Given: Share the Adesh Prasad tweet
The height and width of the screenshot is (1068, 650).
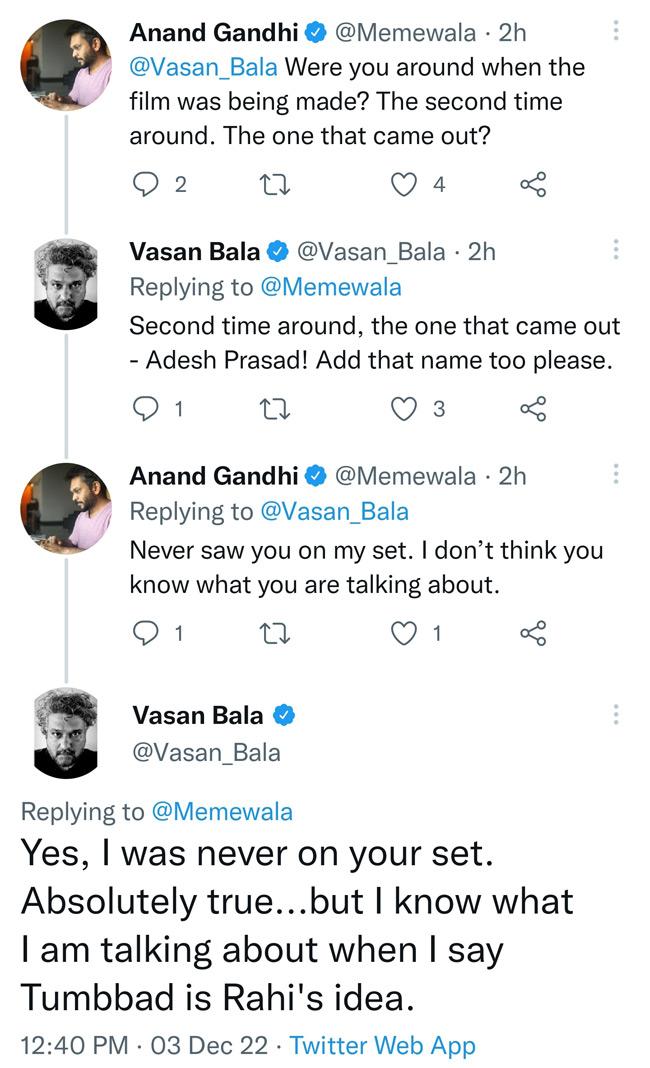Looking at the screenshot, I should pos(533,408).
